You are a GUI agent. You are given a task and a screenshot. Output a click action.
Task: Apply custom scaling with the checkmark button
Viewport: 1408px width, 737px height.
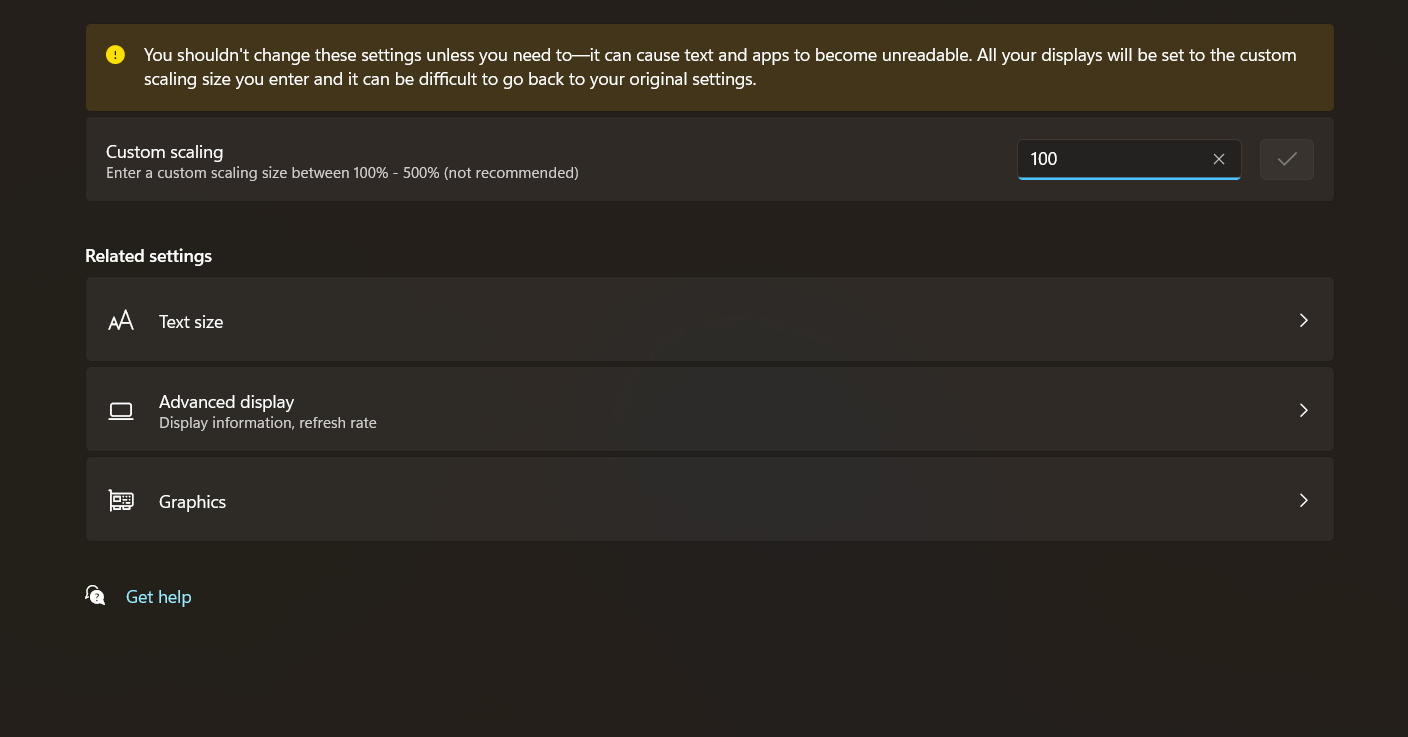[1287, 159]
